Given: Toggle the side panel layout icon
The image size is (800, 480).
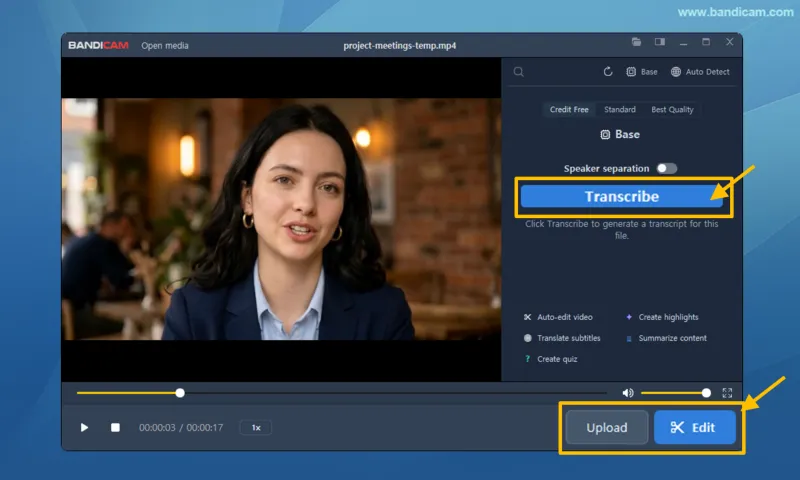Looking at the screenshot, I should click(x=660, y=42).
